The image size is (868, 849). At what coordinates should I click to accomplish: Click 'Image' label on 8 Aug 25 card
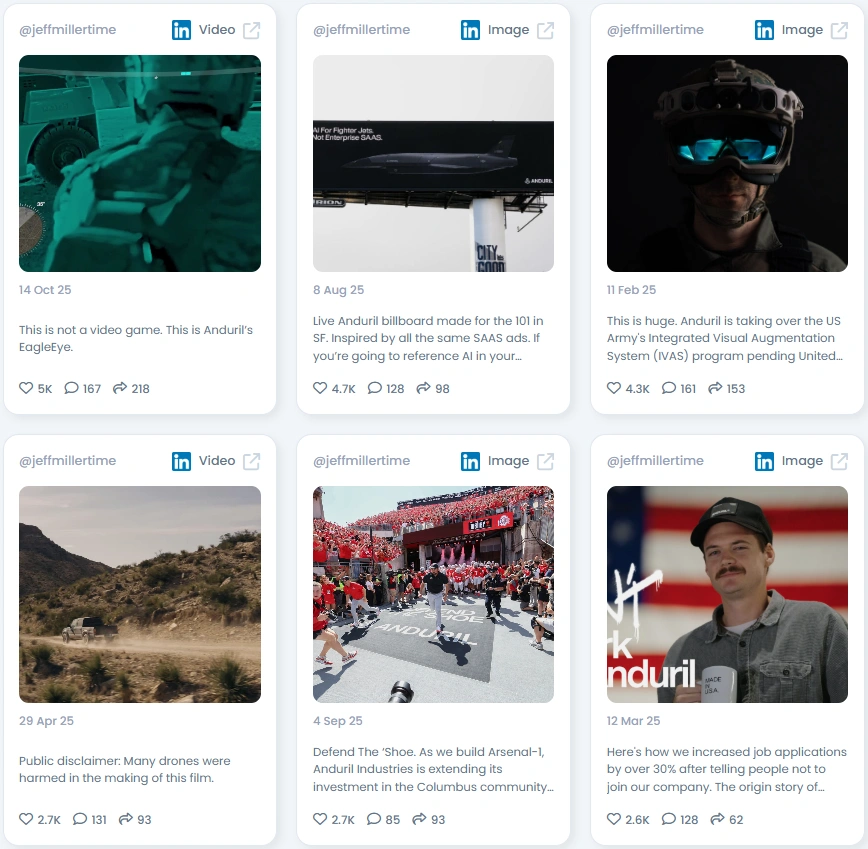[508, 30]
